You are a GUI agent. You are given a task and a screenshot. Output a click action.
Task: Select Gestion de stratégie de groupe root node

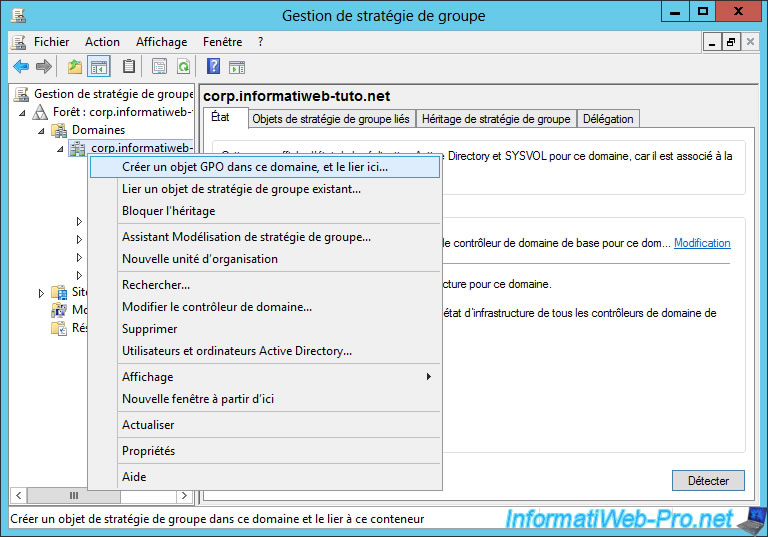tap(113, 94)
